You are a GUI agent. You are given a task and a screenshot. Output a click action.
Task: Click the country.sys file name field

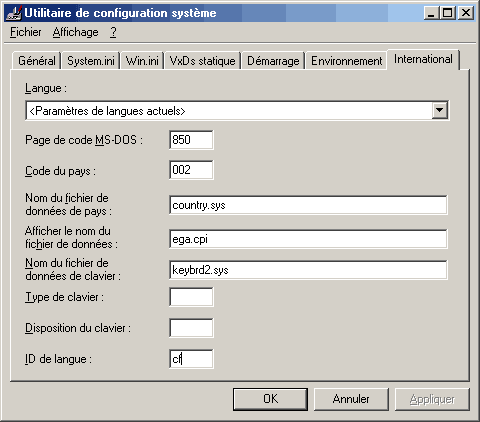(x=308, y=205)
